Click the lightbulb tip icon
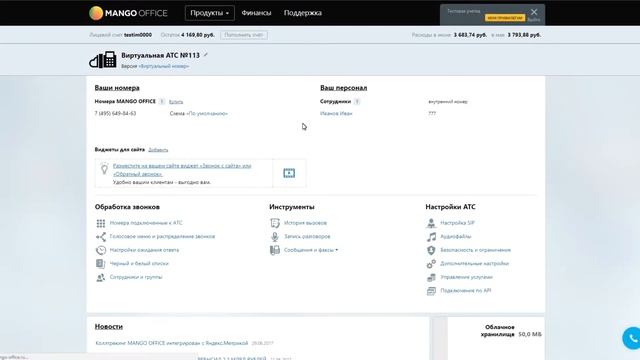Viewport: 640px width, 360px height. point(104,169)
